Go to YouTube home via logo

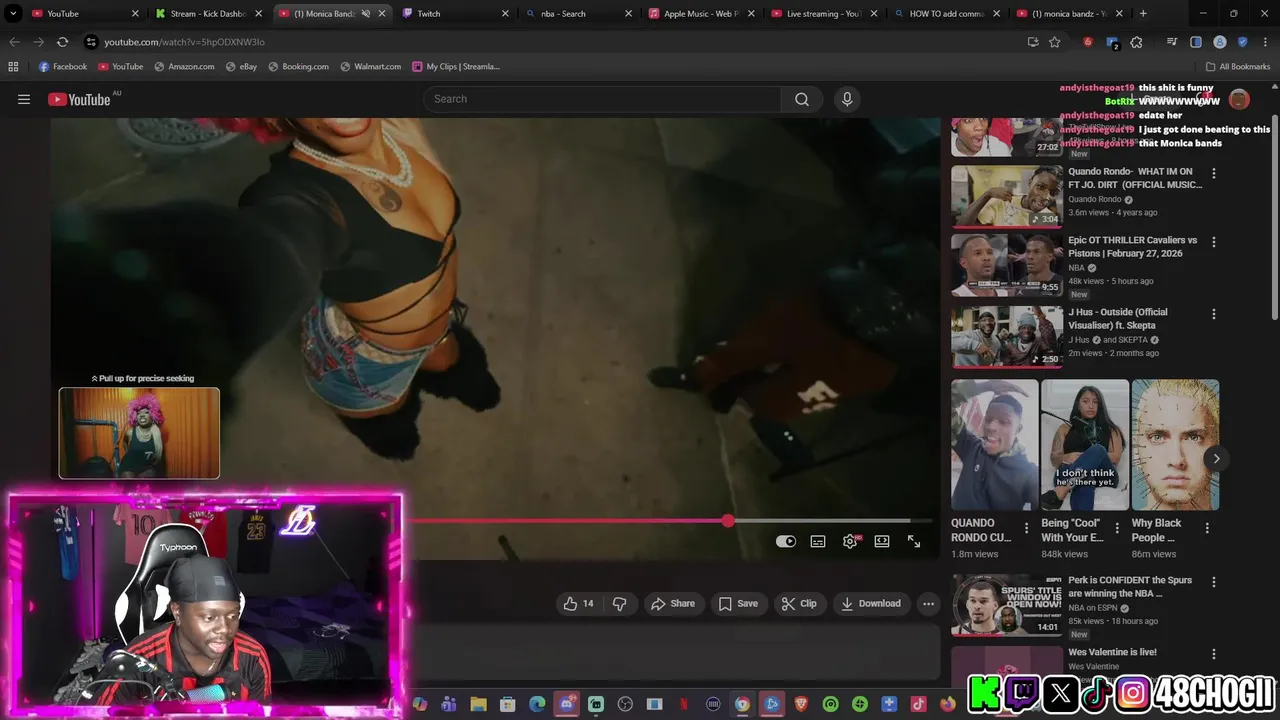pyautogui.click(x=79, y=99)
